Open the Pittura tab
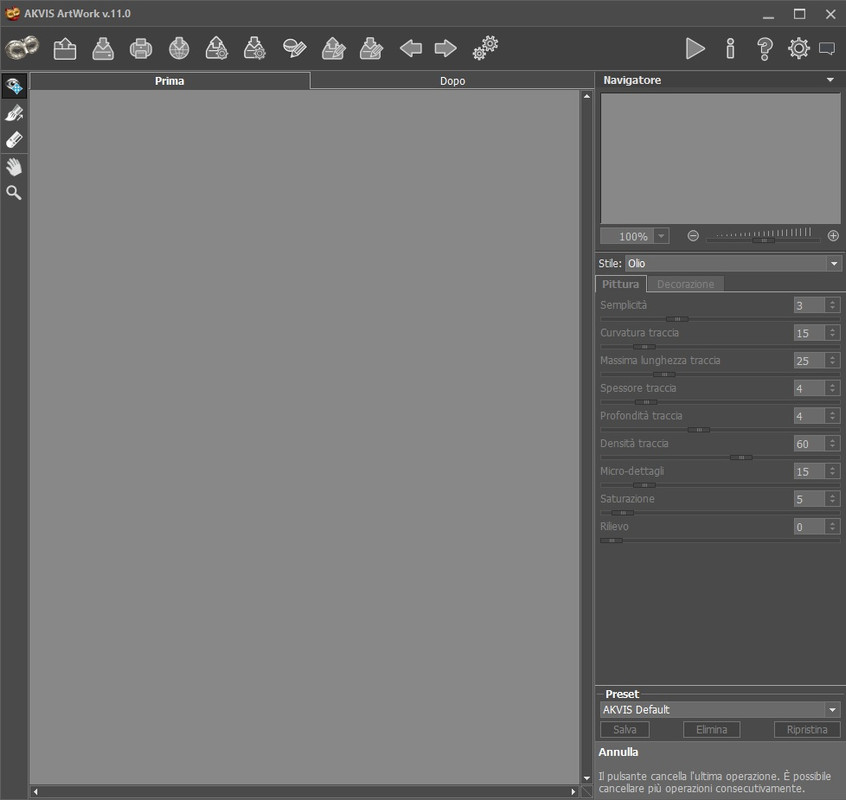The image size is (846, 800). click(x=620, y=284)
